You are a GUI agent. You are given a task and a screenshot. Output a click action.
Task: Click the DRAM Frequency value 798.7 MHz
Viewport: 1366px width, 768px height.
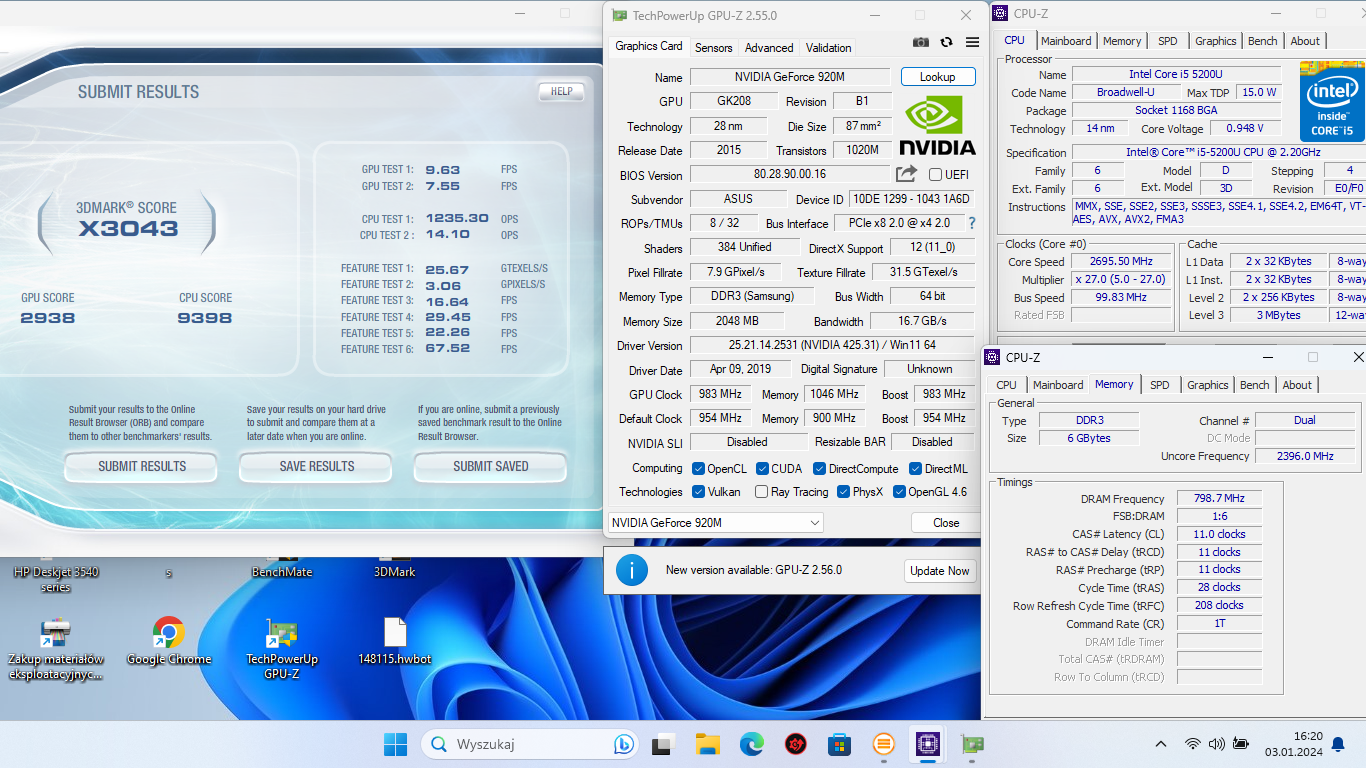(x=1219, y=498)
